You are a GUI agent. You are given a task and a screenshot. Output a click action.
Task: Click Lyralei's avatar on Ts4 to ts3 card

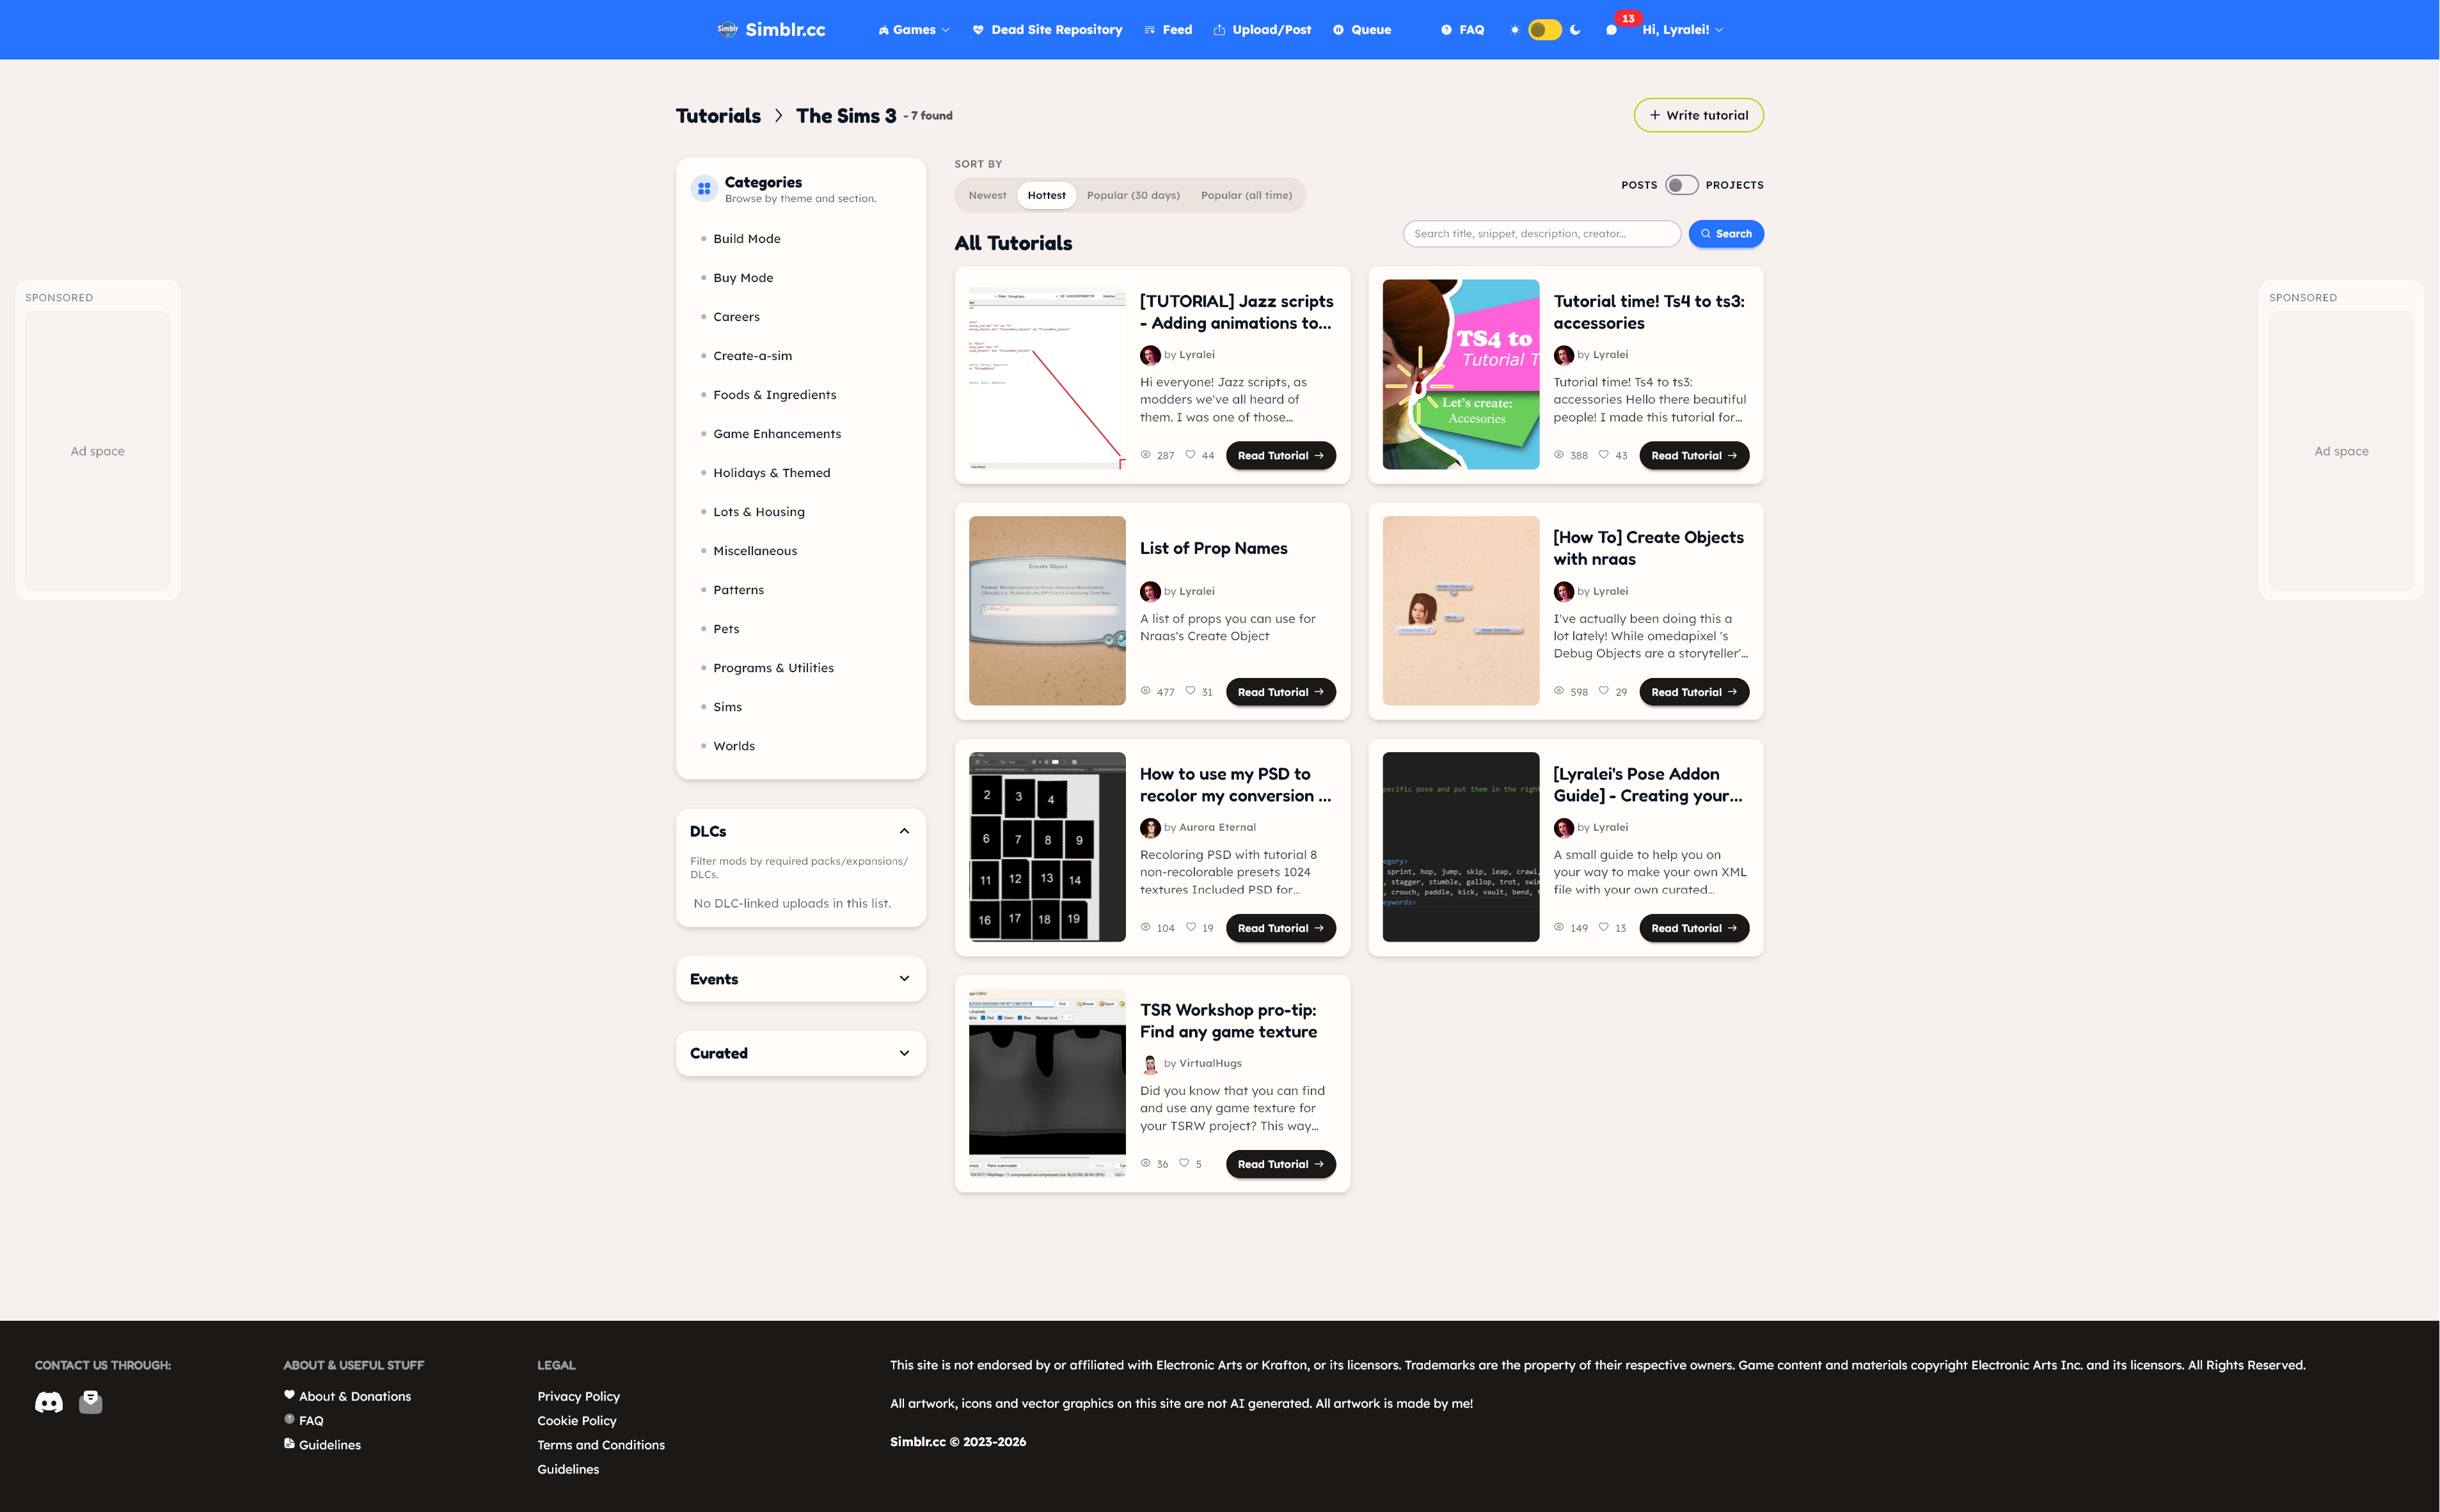click(x=1564, y=355)
